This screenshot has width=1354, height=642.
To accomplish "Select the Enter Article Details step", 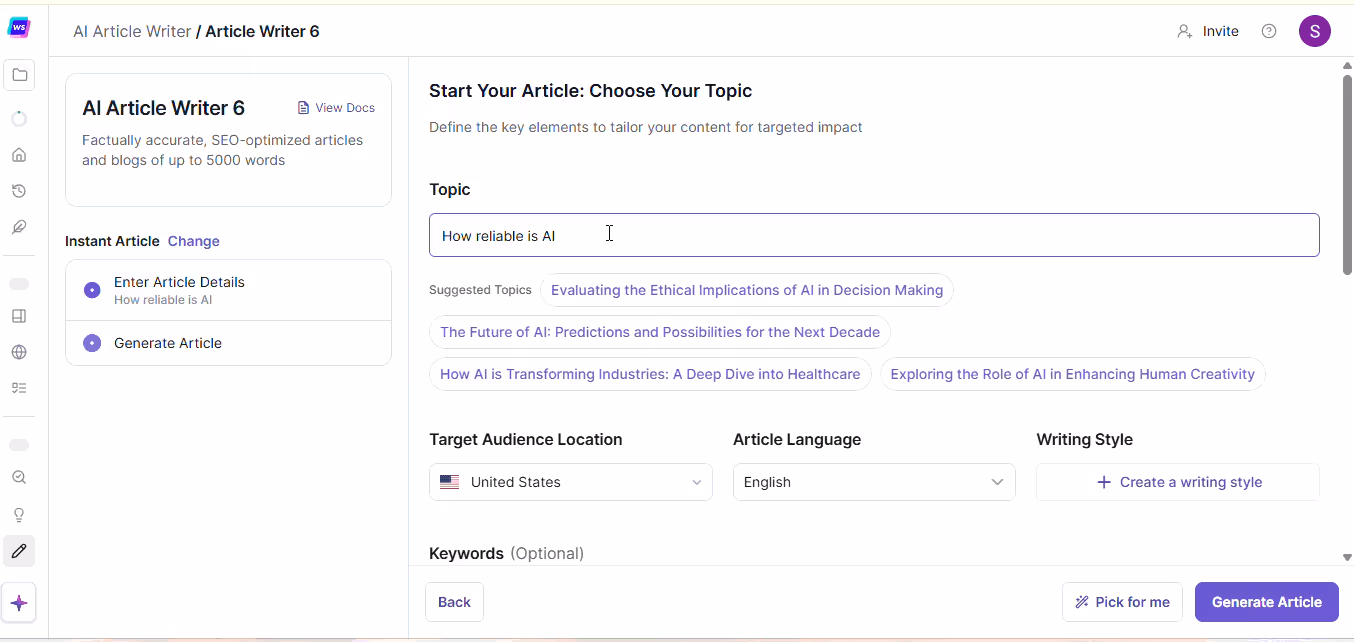I will click(x=179, y=290).
